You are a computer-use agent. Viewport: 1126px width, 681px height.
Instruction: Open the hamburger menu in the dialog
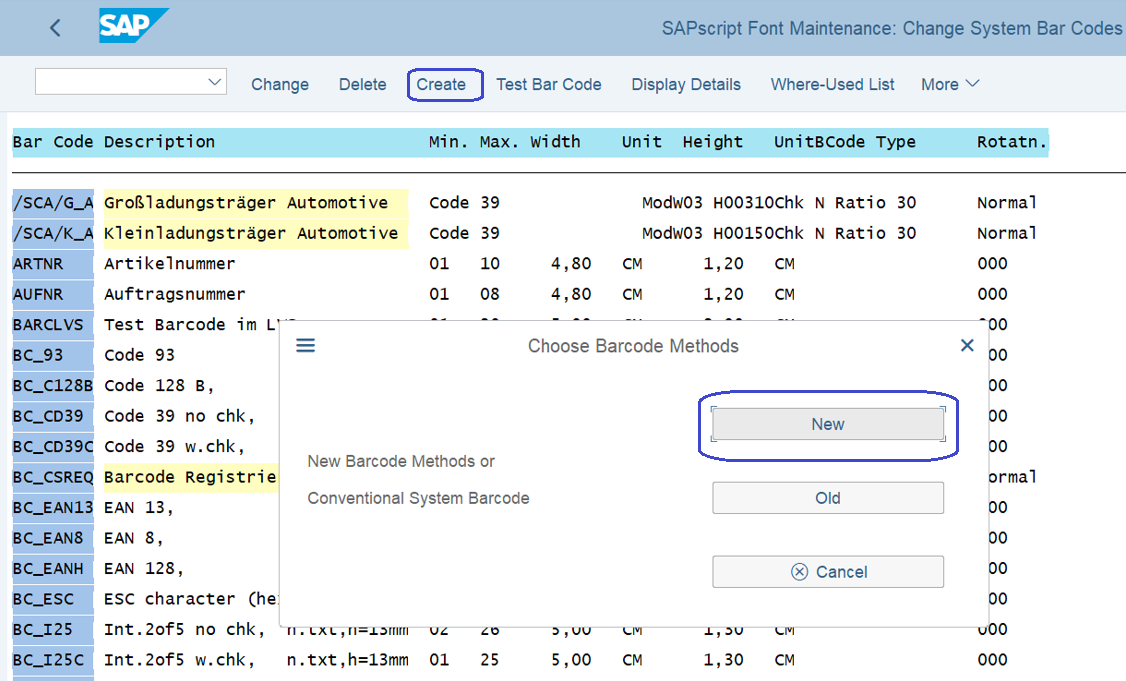[306, 345]
